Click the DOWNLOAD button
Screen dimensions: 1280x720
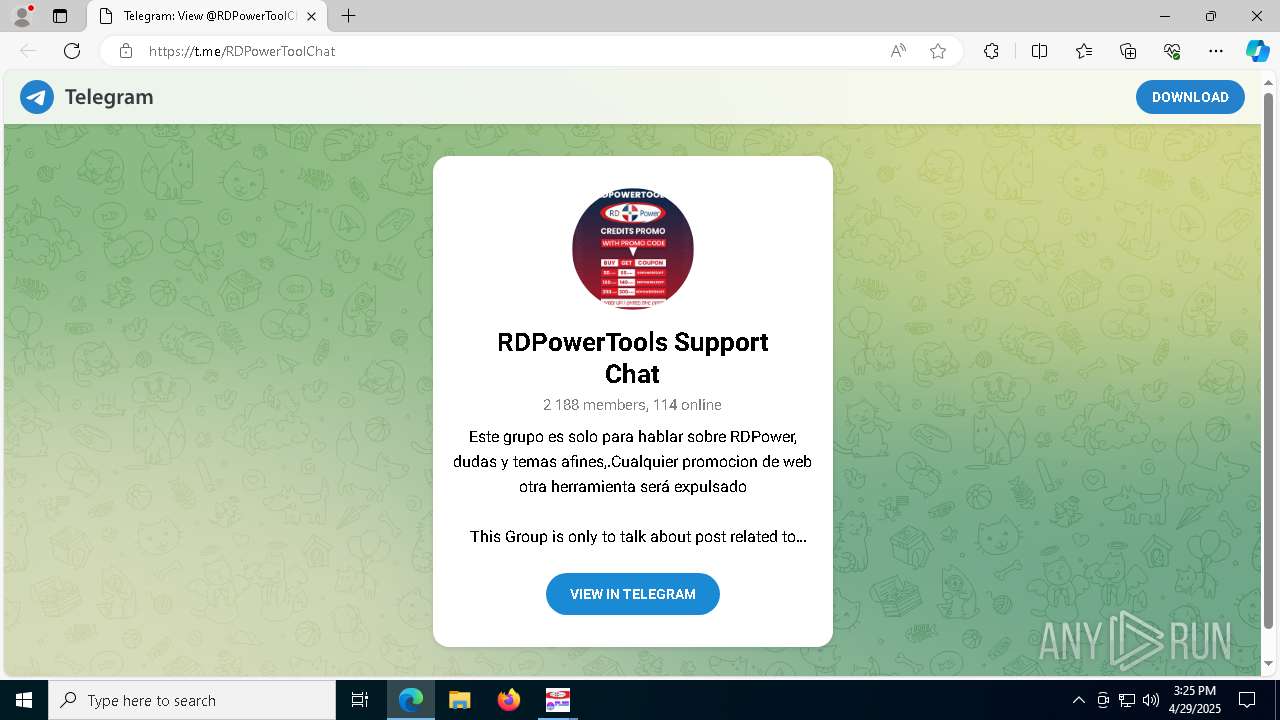pos(1190,97)
